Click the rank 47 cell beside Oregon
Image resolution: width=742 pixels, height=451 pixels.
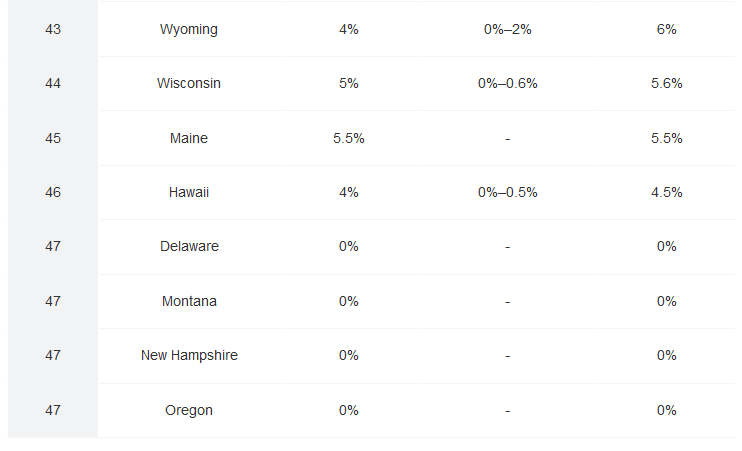[53, 410]
